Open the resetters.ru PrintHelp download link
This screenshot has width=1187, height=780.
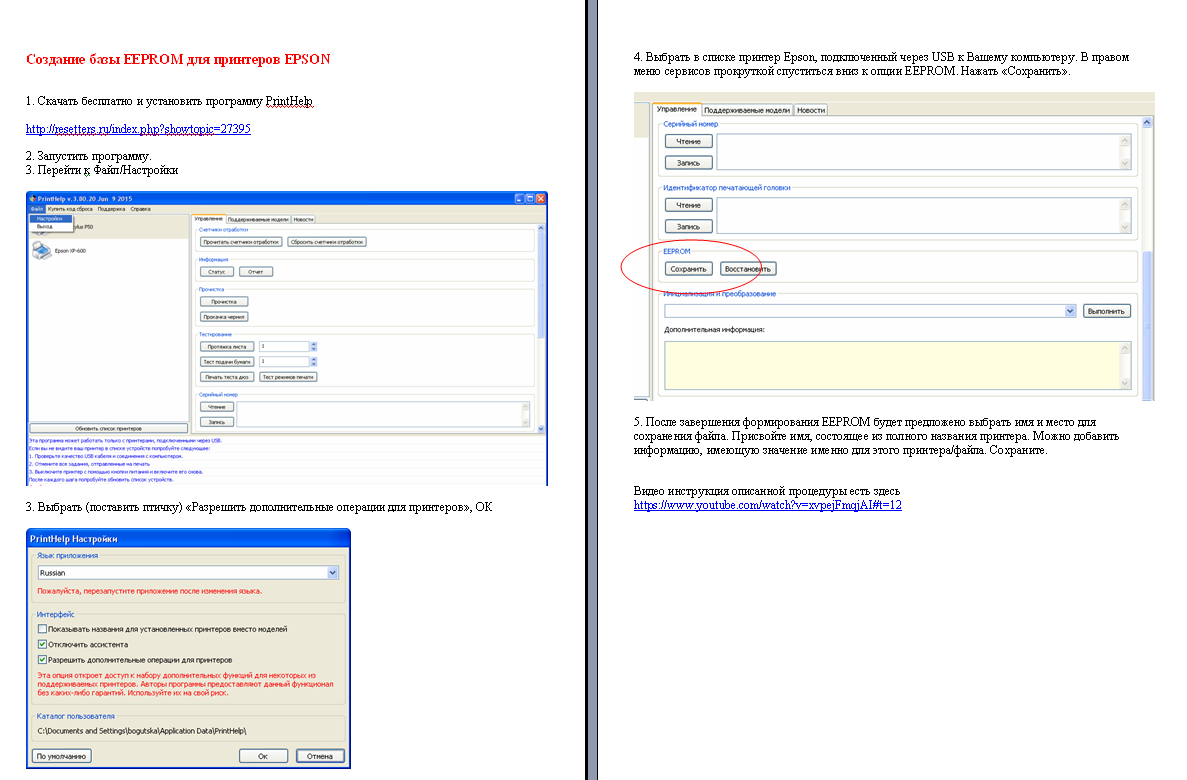click(x=138, y=129)
